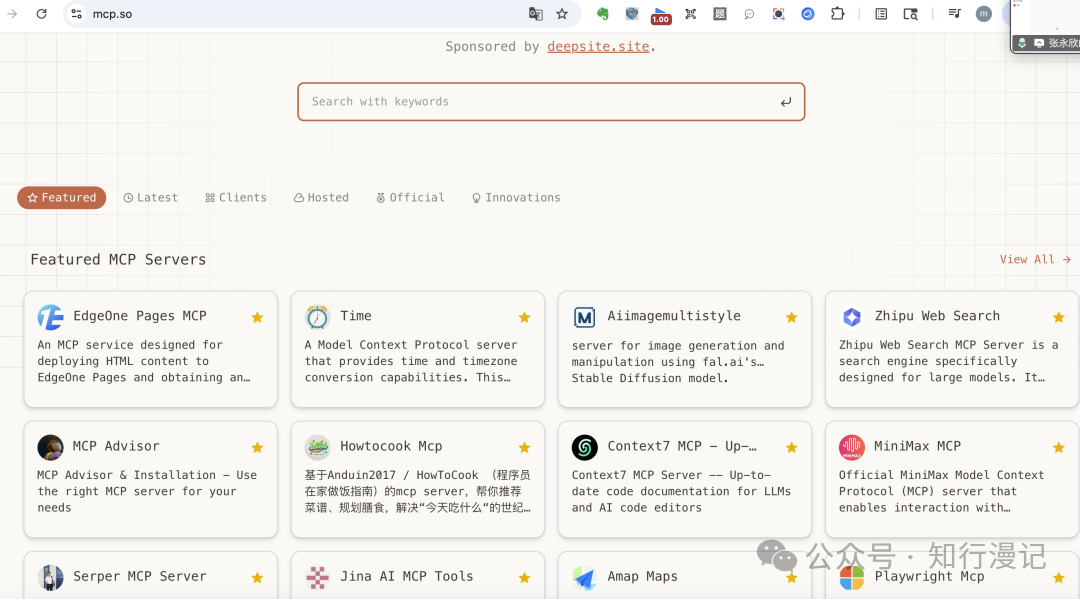Open the blue circle extension icon

[808, 14]
